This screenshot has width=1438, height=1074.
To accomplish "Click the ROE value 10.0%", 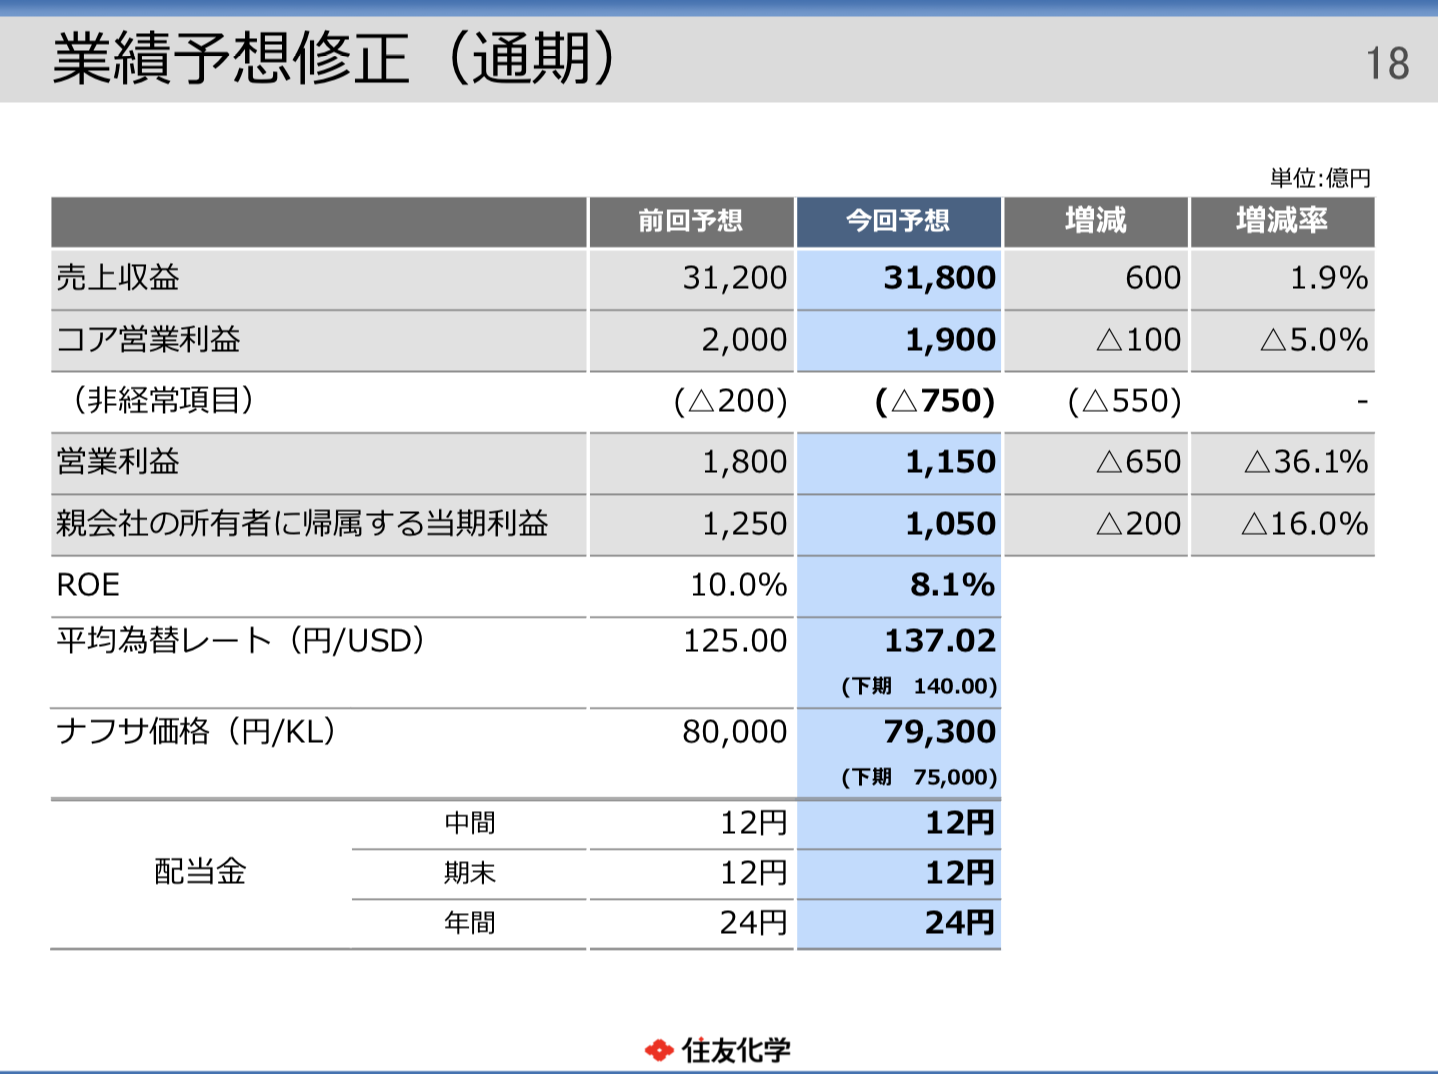I will [739, 585].
